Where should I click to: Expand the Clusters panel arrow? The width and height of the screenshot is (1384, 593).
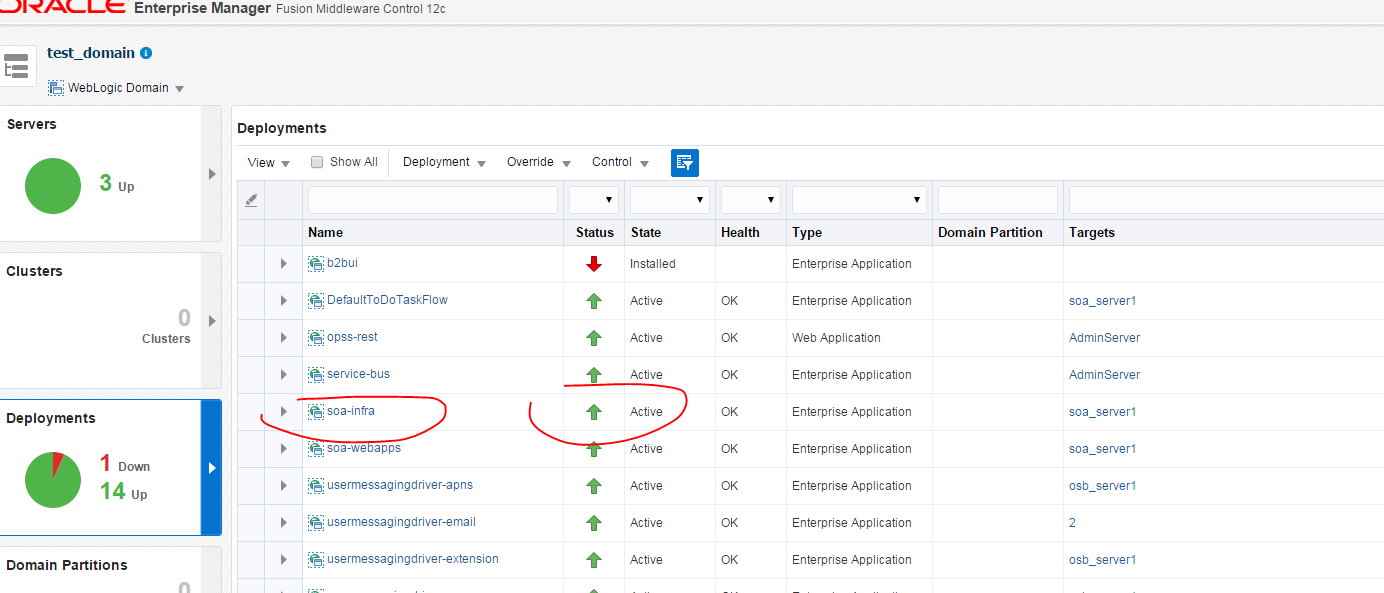coord(211,321)
